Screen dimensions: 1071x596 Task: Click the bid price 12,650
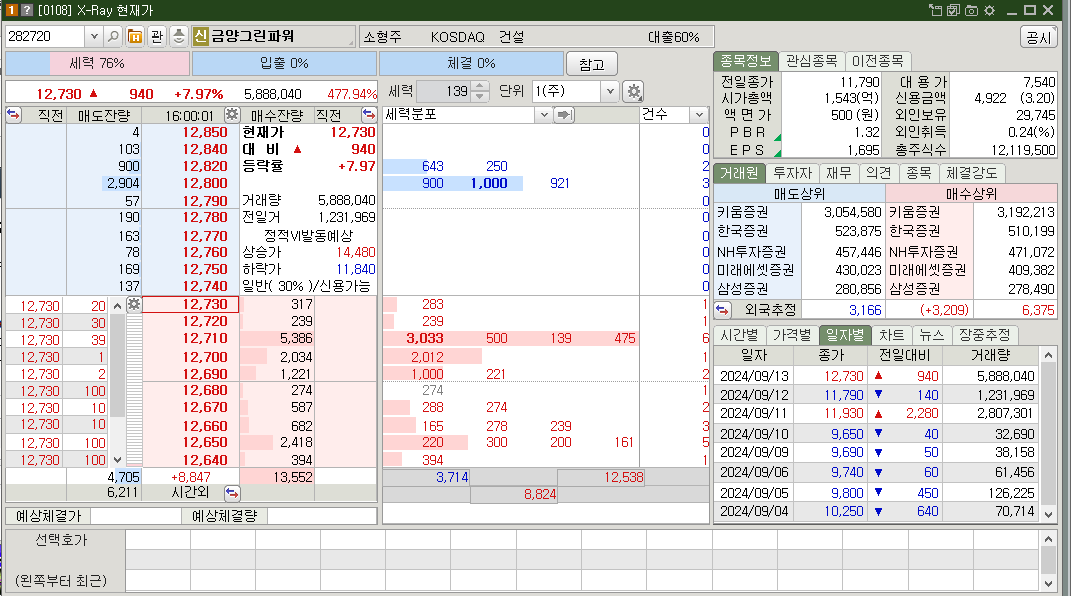click(x=204, y=442)
